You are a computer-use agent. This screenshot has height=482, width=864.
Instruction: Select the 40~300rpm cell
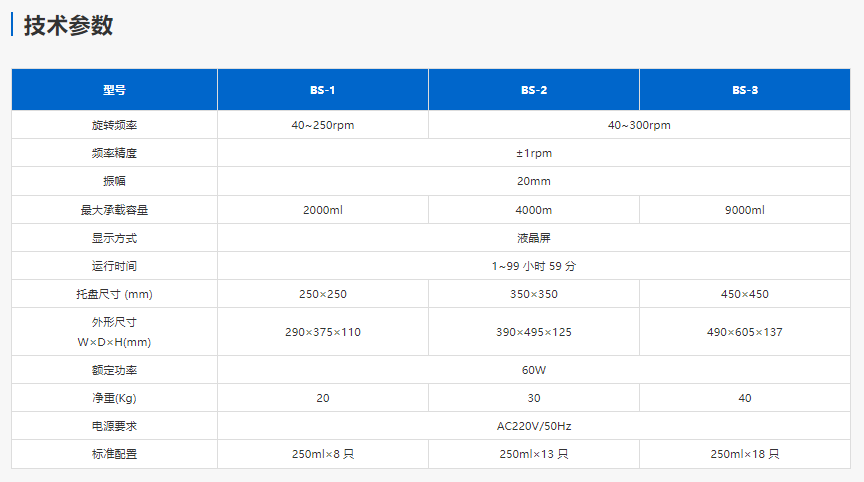638,125
